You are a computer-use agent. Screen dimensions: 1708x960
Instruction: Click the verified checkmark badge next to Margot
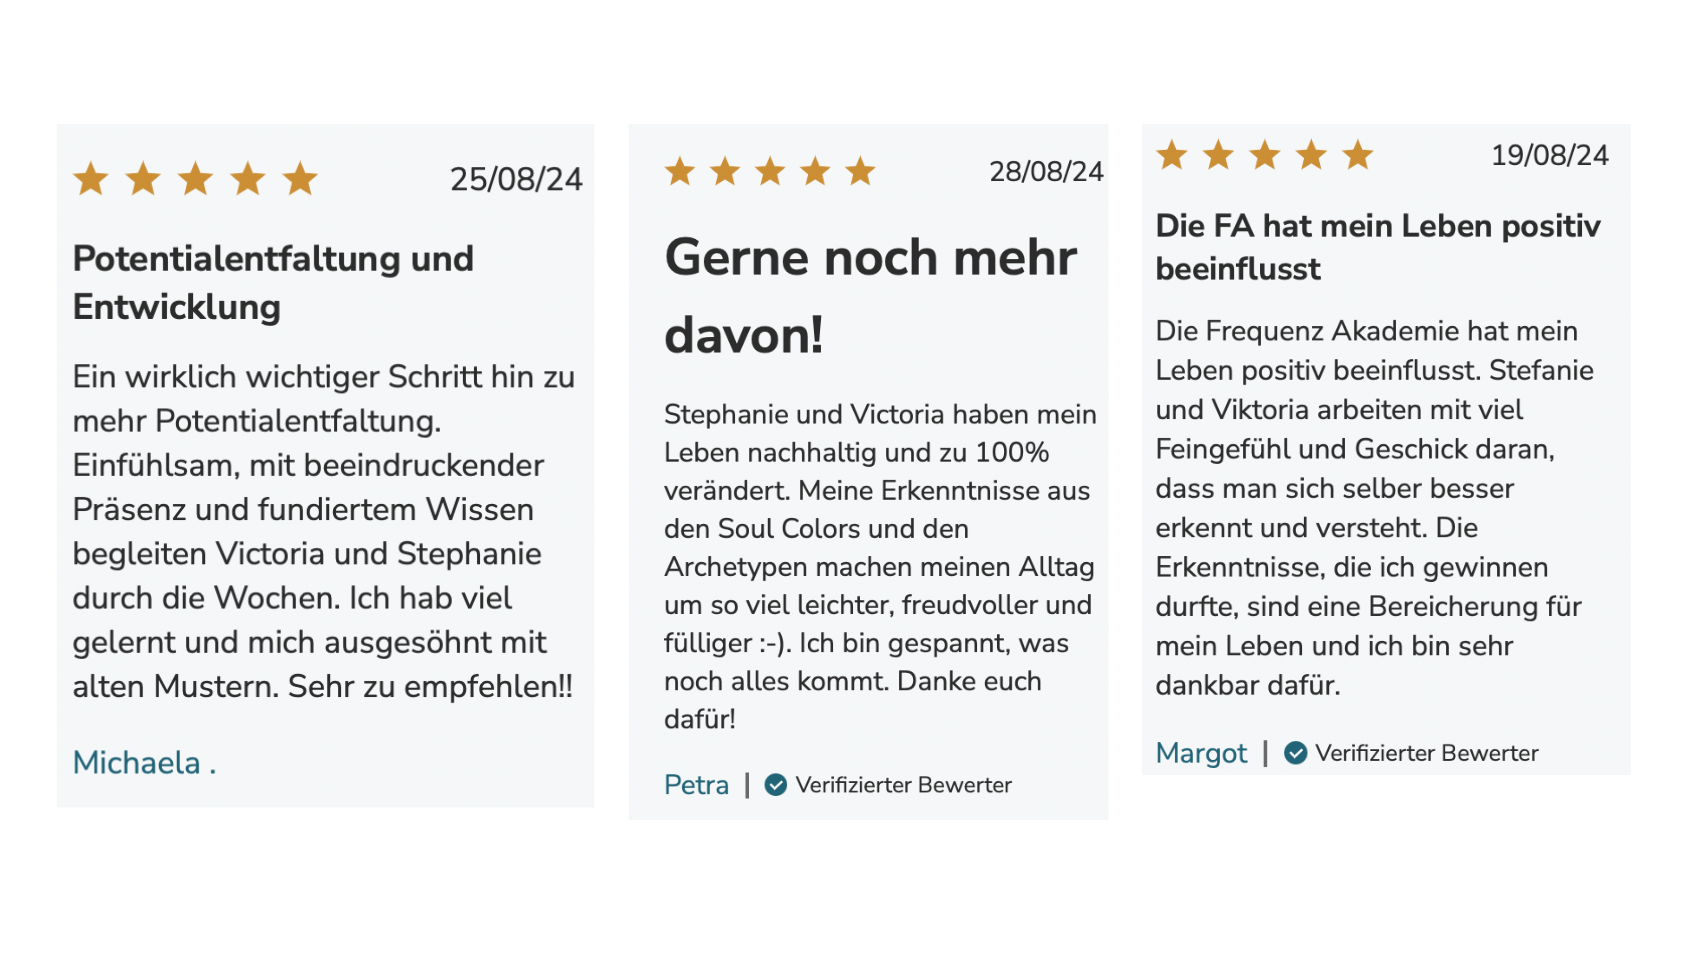click(x=1296, y=753)
